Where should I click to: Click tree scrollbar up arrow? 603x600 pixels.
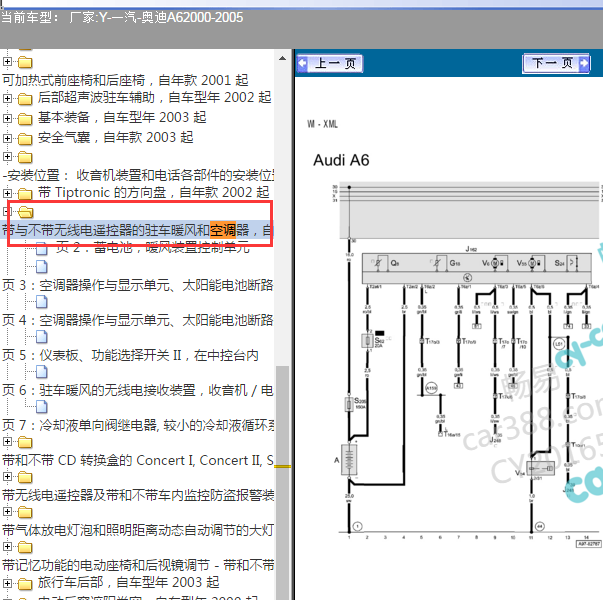pos(282,58)
